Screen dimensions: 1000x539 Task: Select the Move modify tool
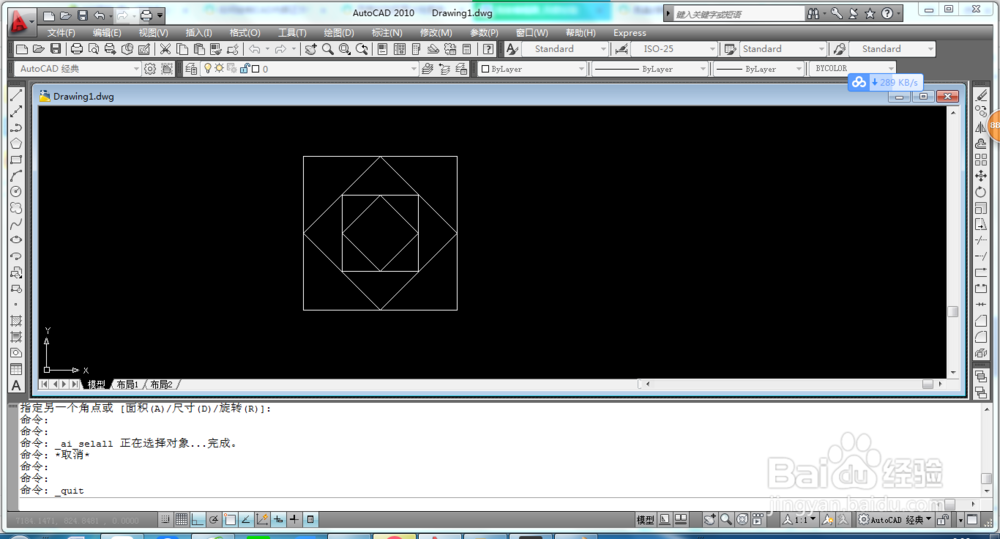pos(981,175)
